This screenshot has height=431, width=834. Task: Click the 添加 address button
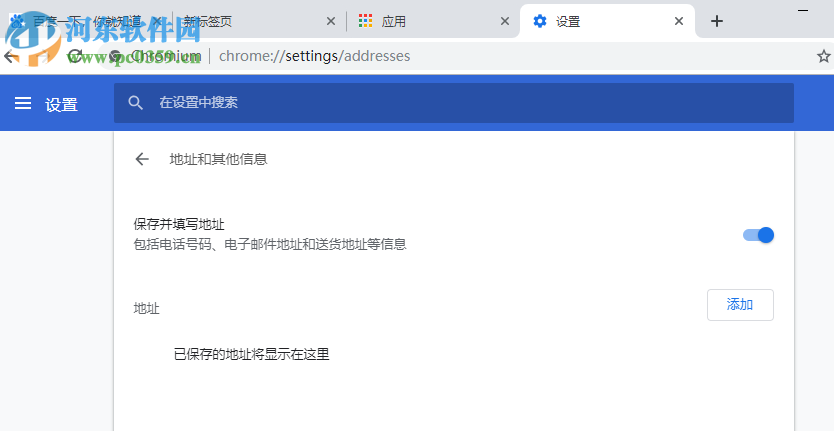coord(740,305)
